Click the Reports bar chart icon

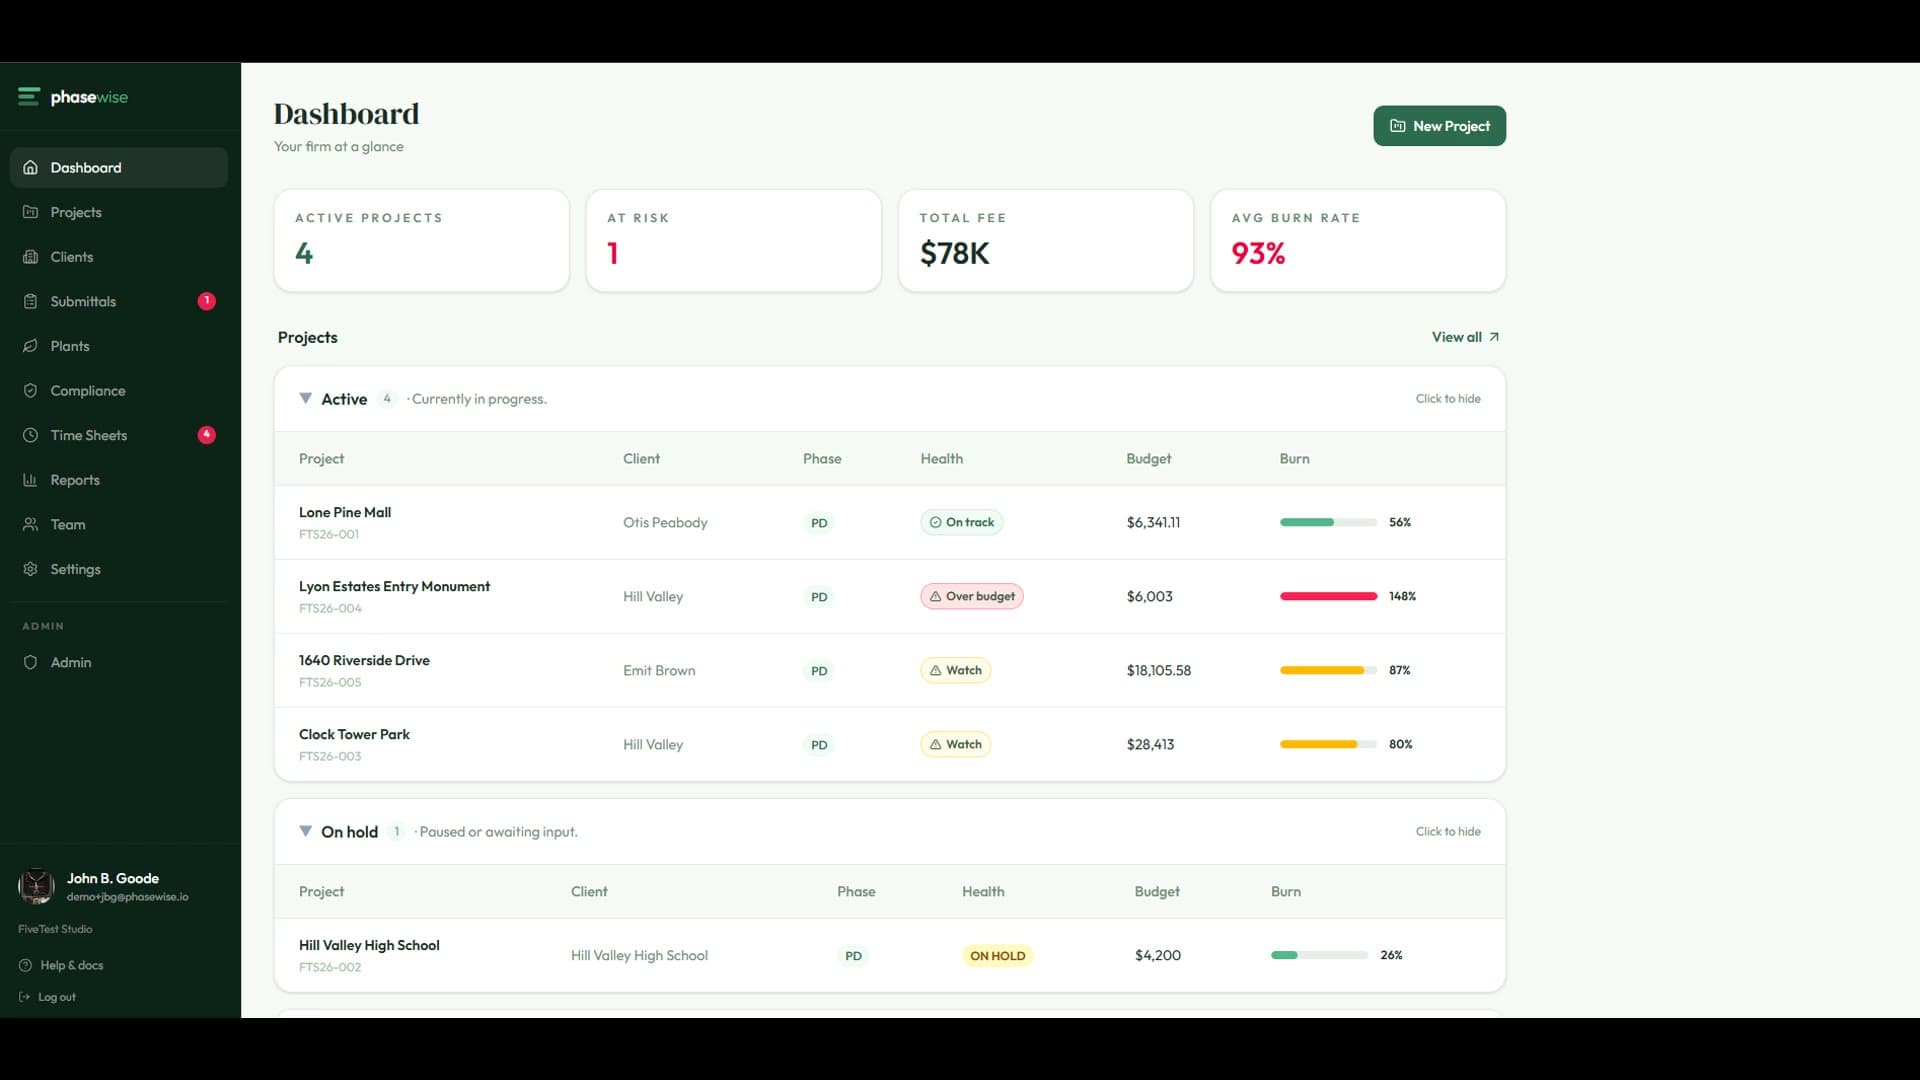tap(30, 480)
